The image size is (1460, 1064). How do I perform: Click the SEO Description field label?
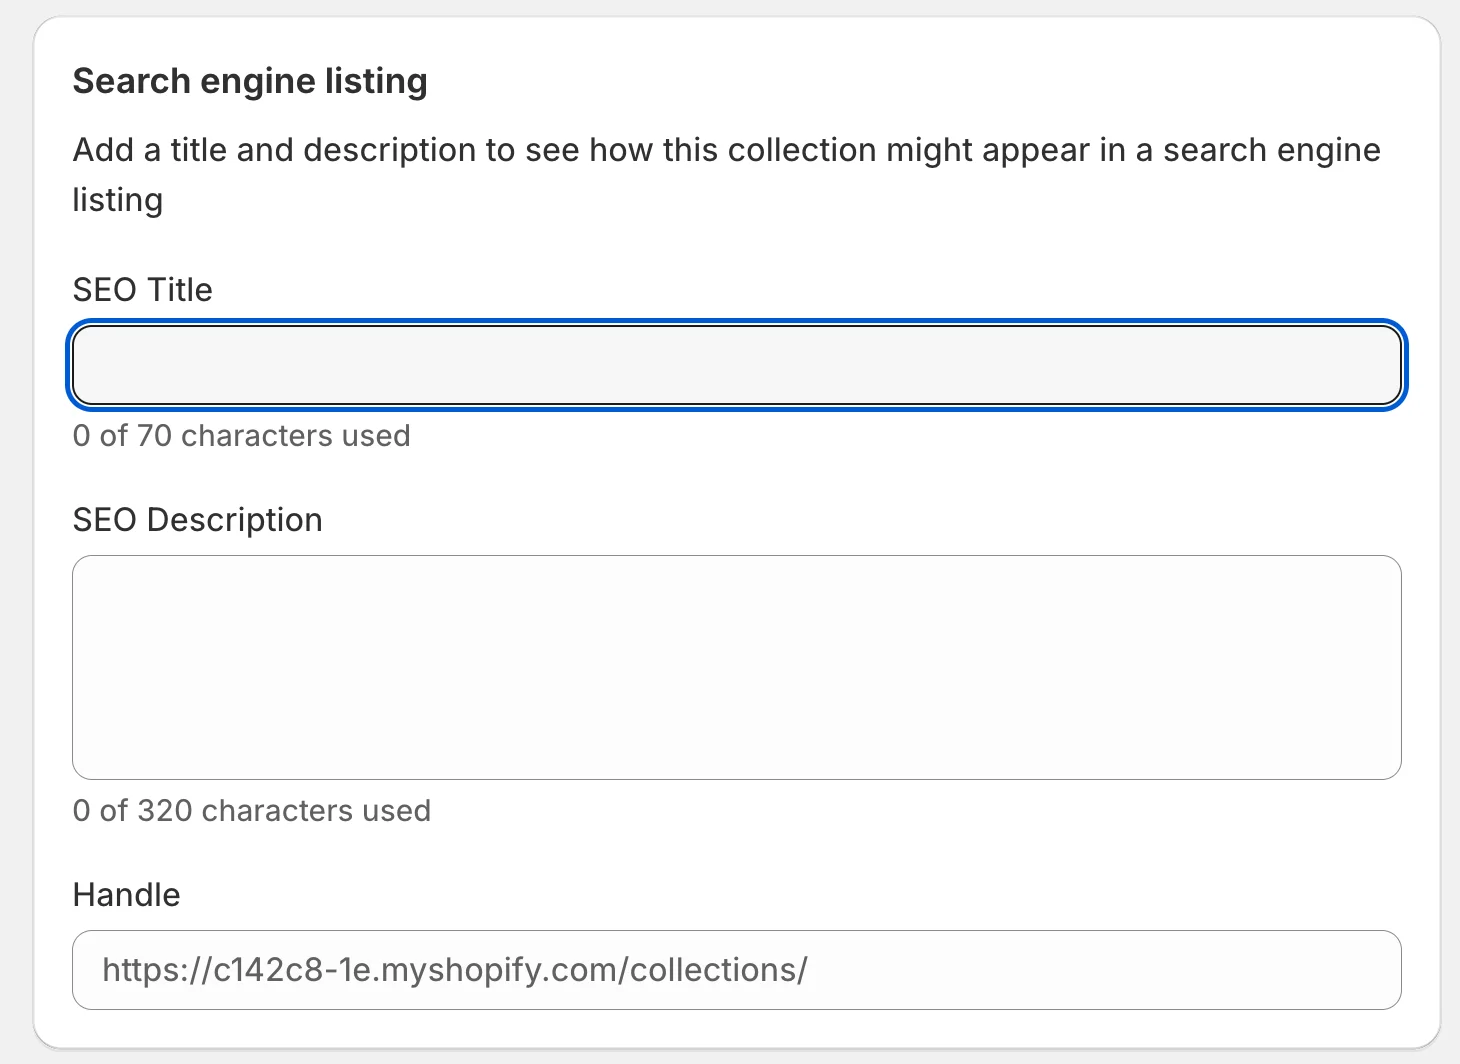click(x=197, y=519)
